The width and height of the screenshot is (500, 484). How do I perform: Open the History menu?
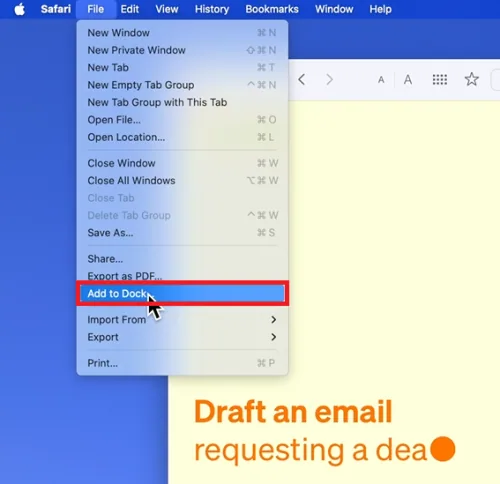(x=212, y=9)
